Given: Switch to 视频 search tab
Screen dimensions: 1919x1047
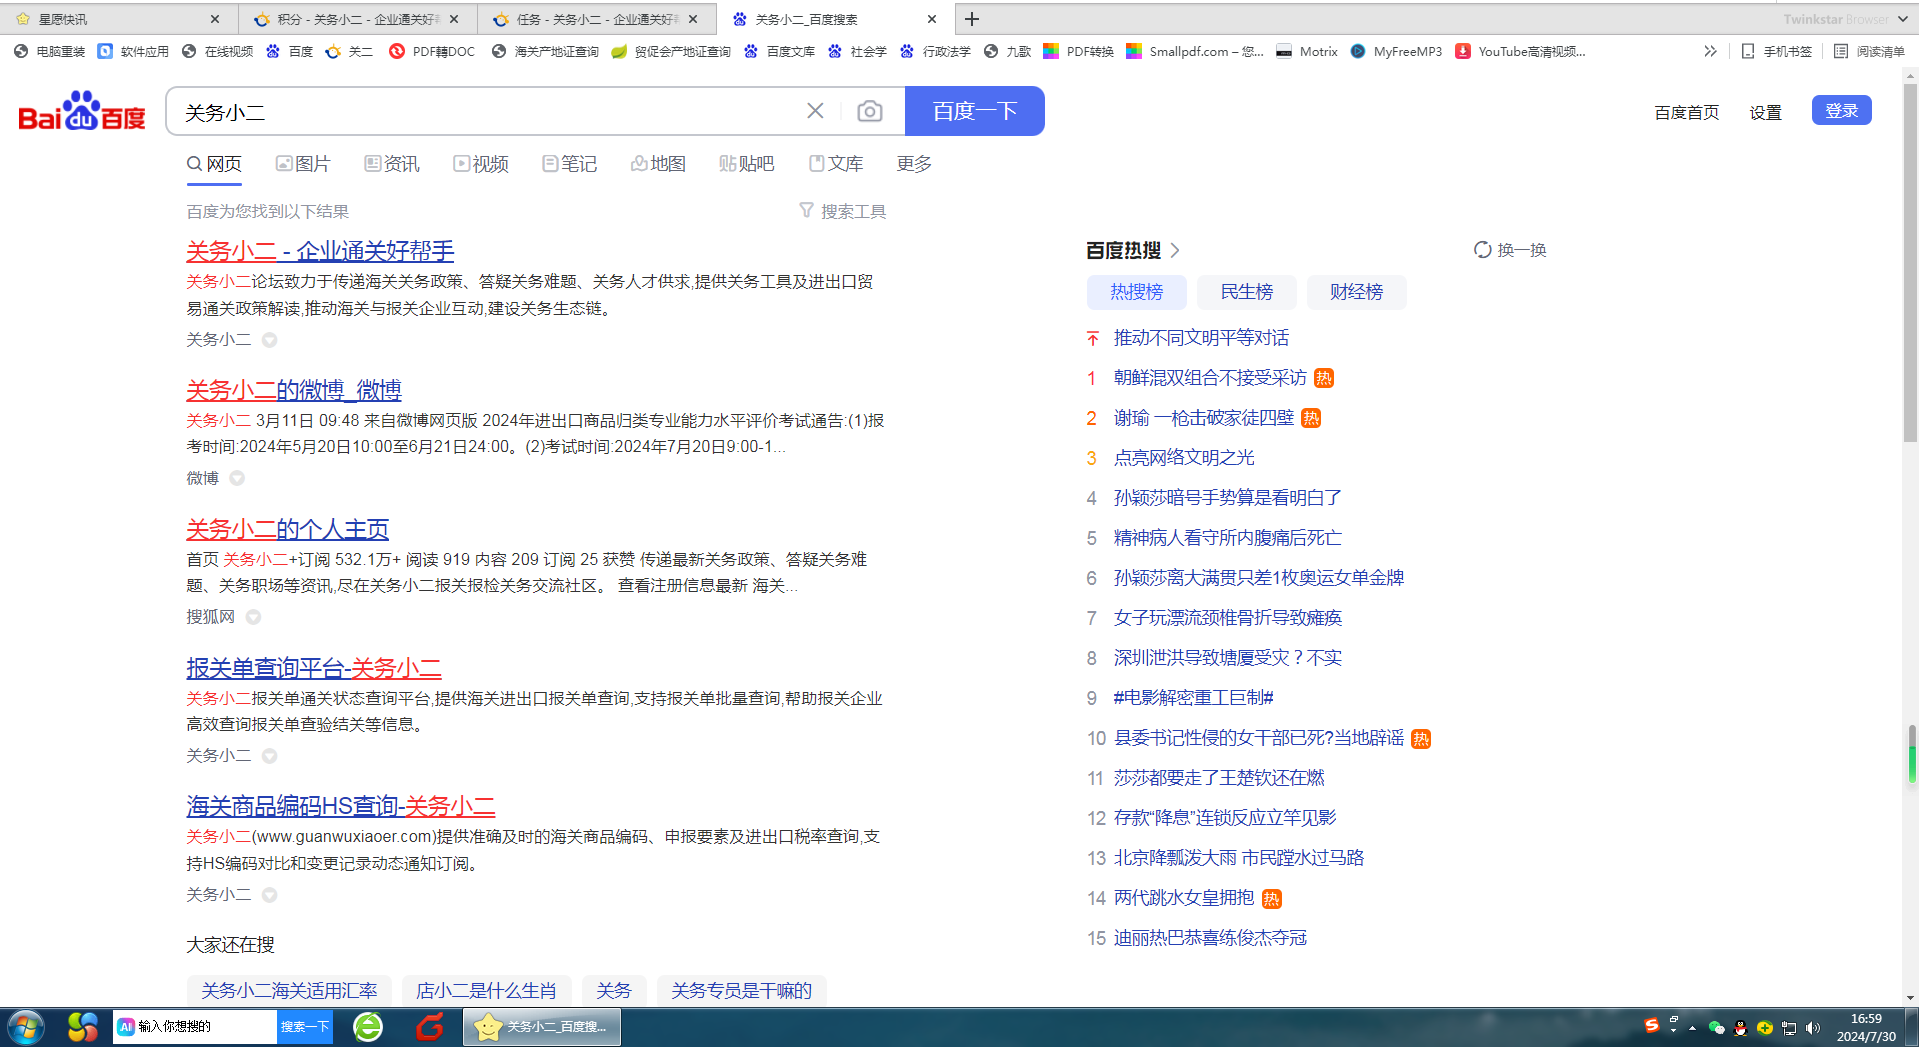Looking at the screenshot, I should 481,163.
